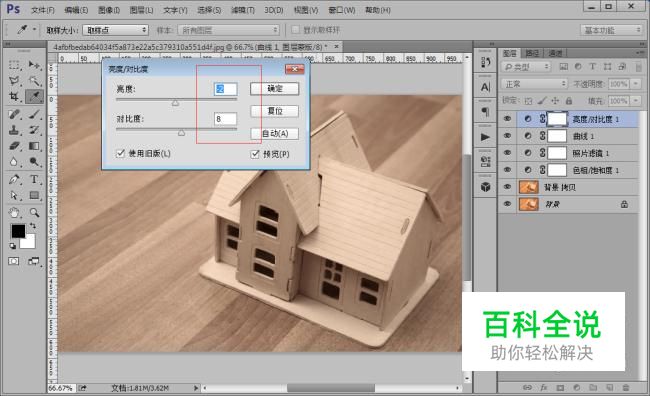Select the Blur tool
Image resolution: width=650 pixels, height=396 pixels.
pyautogui.click(x=14, y=161)
